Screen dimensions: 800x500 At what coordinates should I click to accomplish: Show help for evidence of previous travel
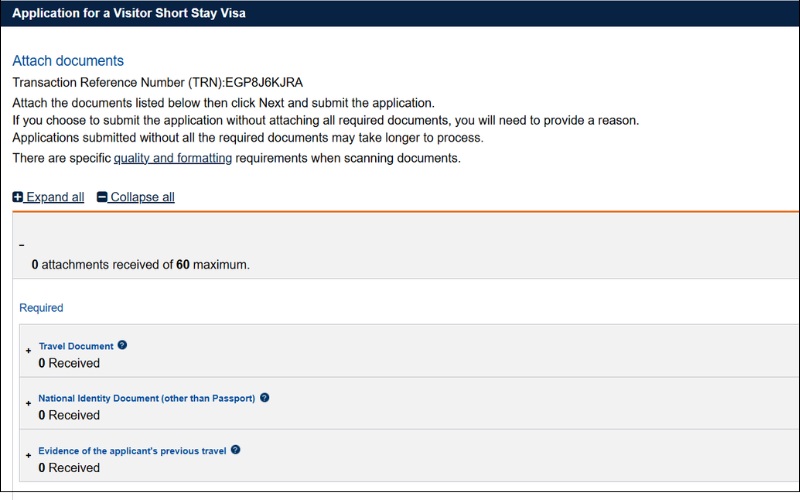click(x=236, y=450)
